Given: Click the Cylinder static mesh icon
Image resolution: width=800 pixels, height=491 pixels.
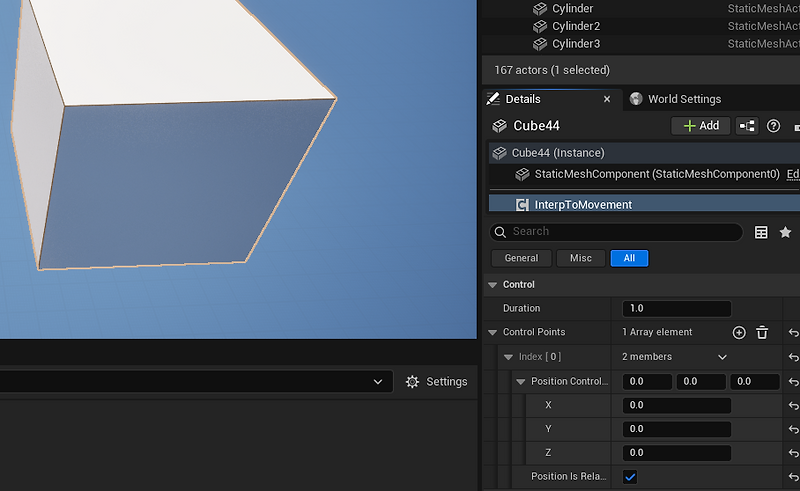Looking at the screenshot, I should [x=540, y=9].
